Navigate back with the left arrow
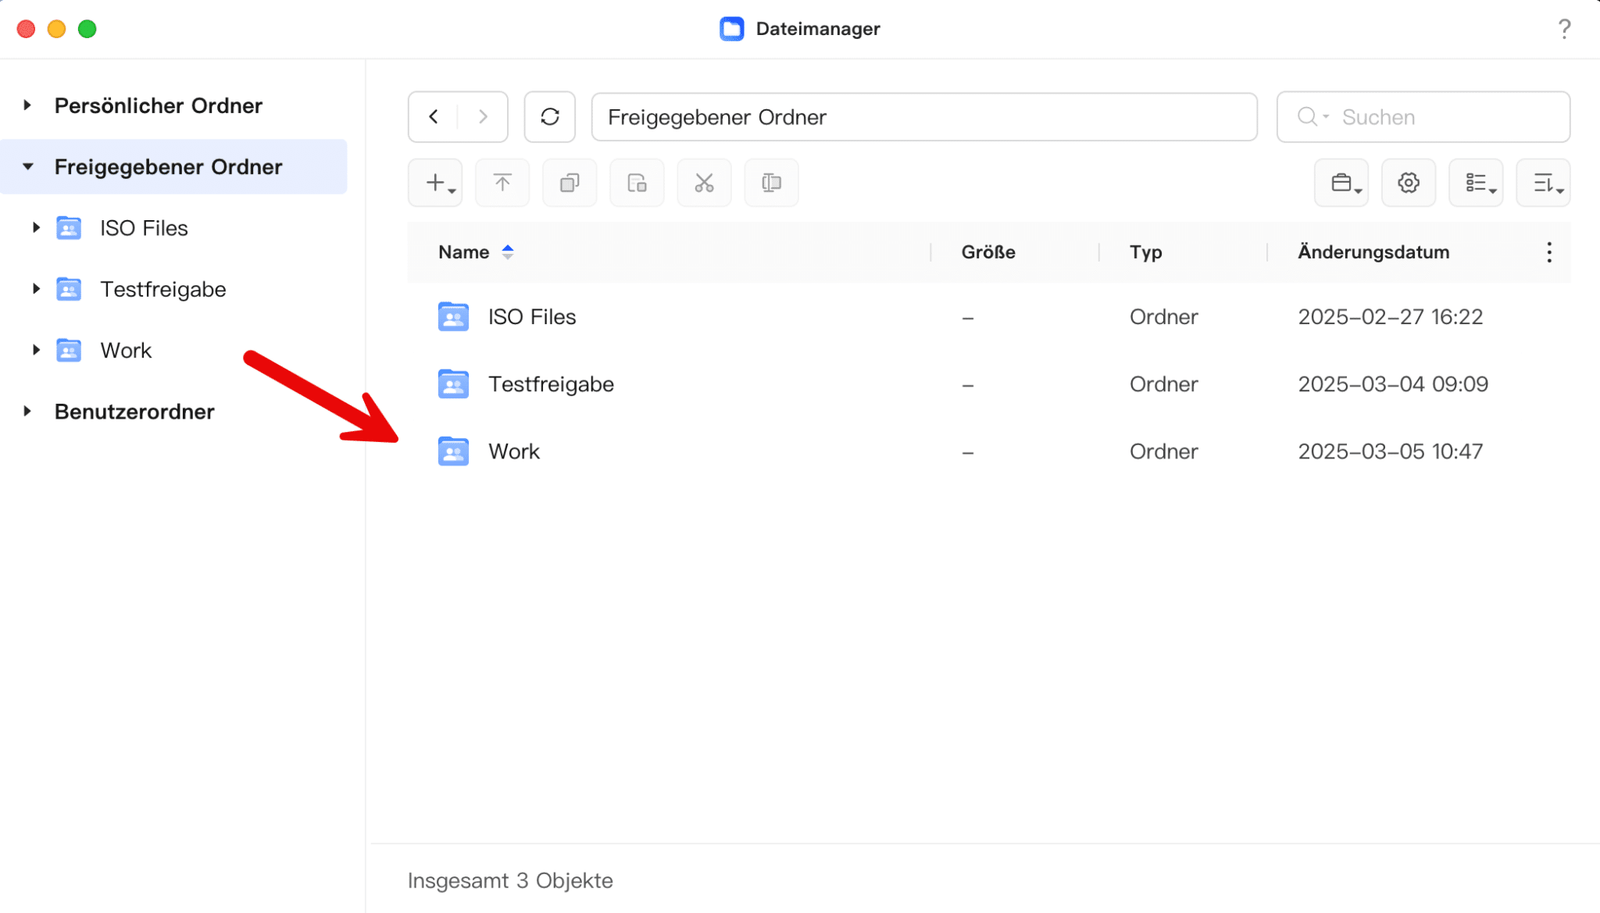The height and width of the screenshot is (913, 1600). tap(434, 117)
